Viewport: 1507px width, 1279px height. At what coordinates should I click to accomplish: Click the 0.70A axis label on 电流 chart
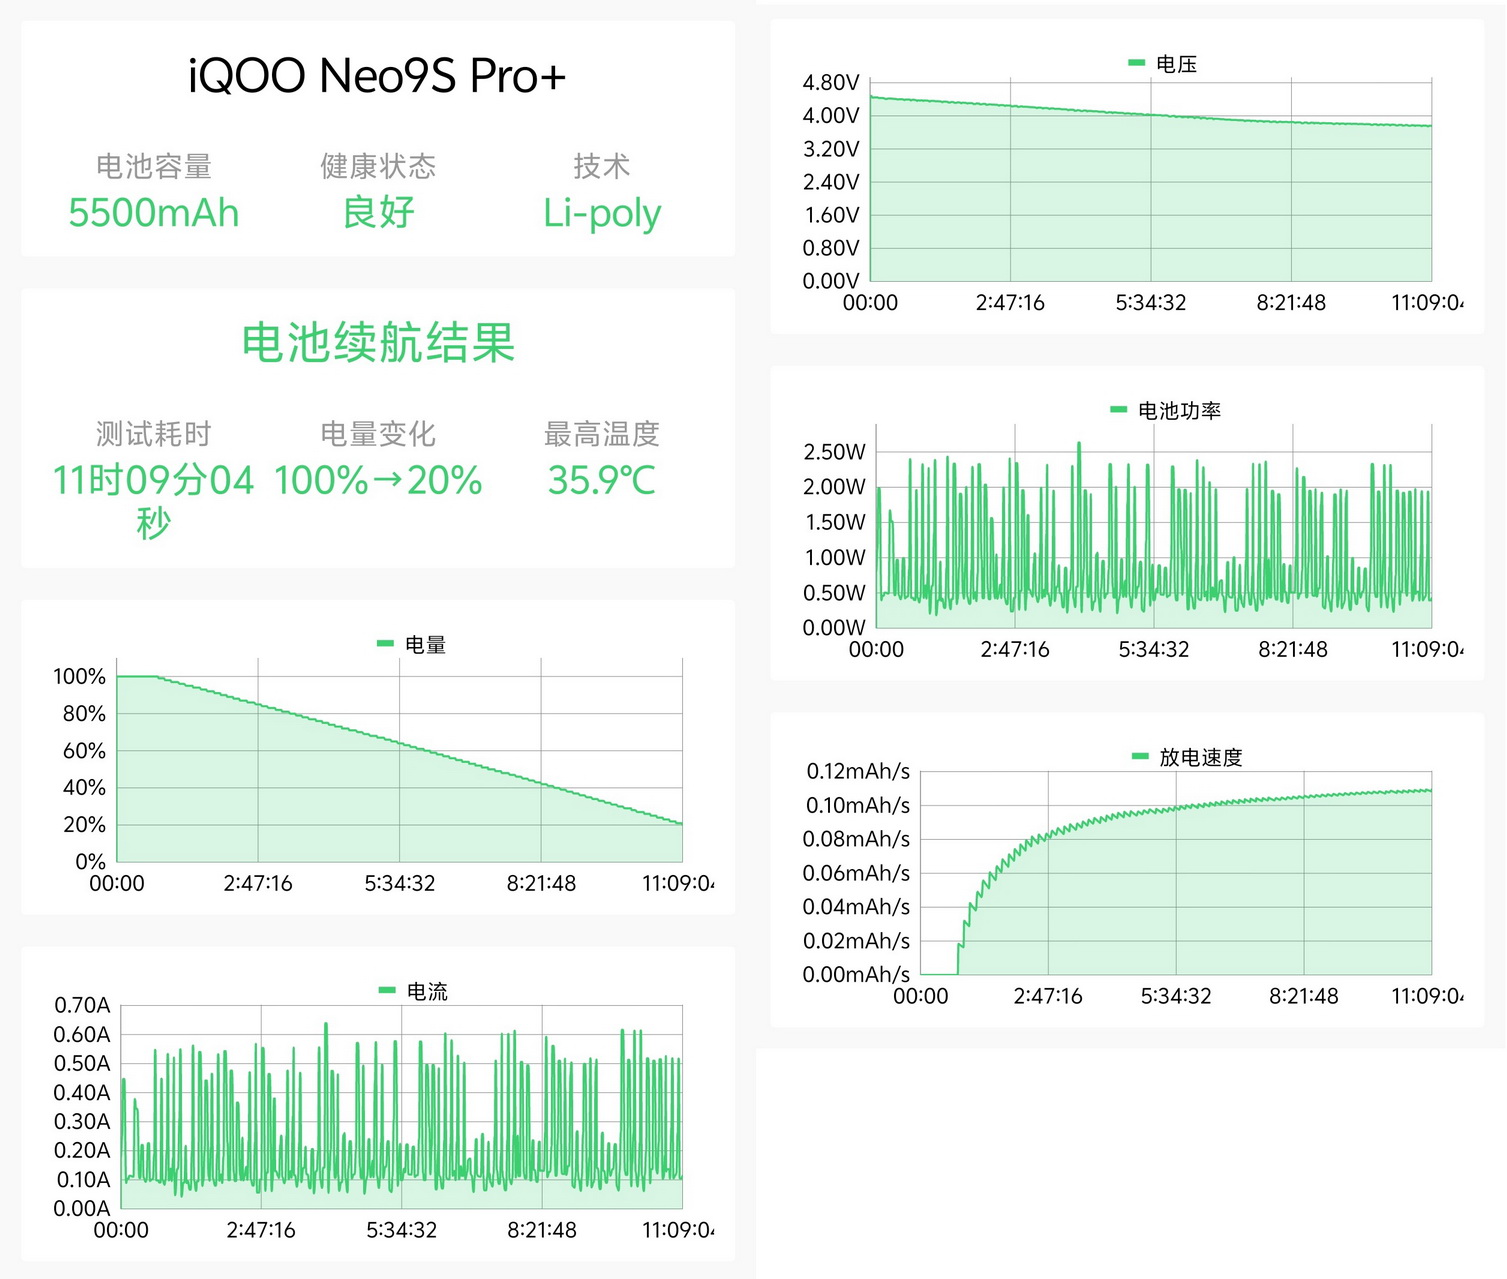point(82,1006)
